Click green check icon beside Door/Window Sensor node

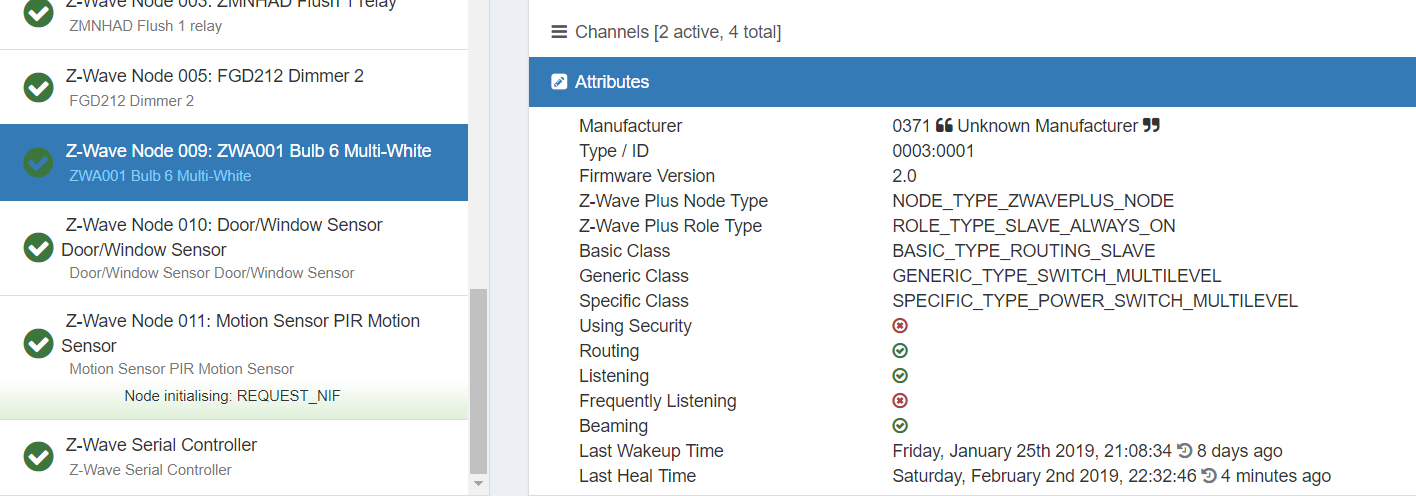[38, 247]
